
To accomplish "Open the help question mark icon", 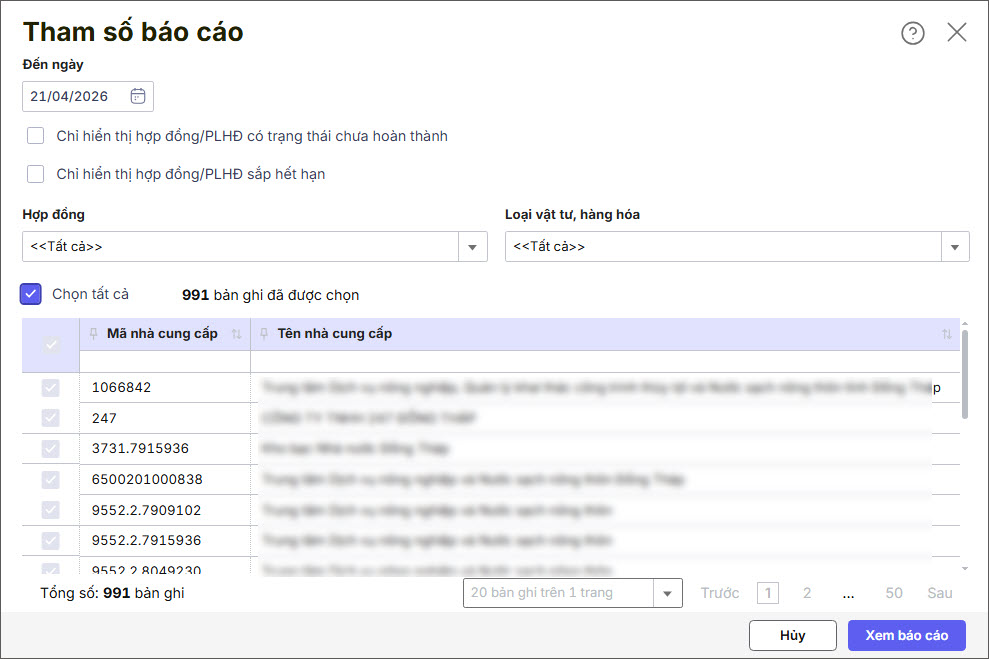I will click(x=912, y=33).
